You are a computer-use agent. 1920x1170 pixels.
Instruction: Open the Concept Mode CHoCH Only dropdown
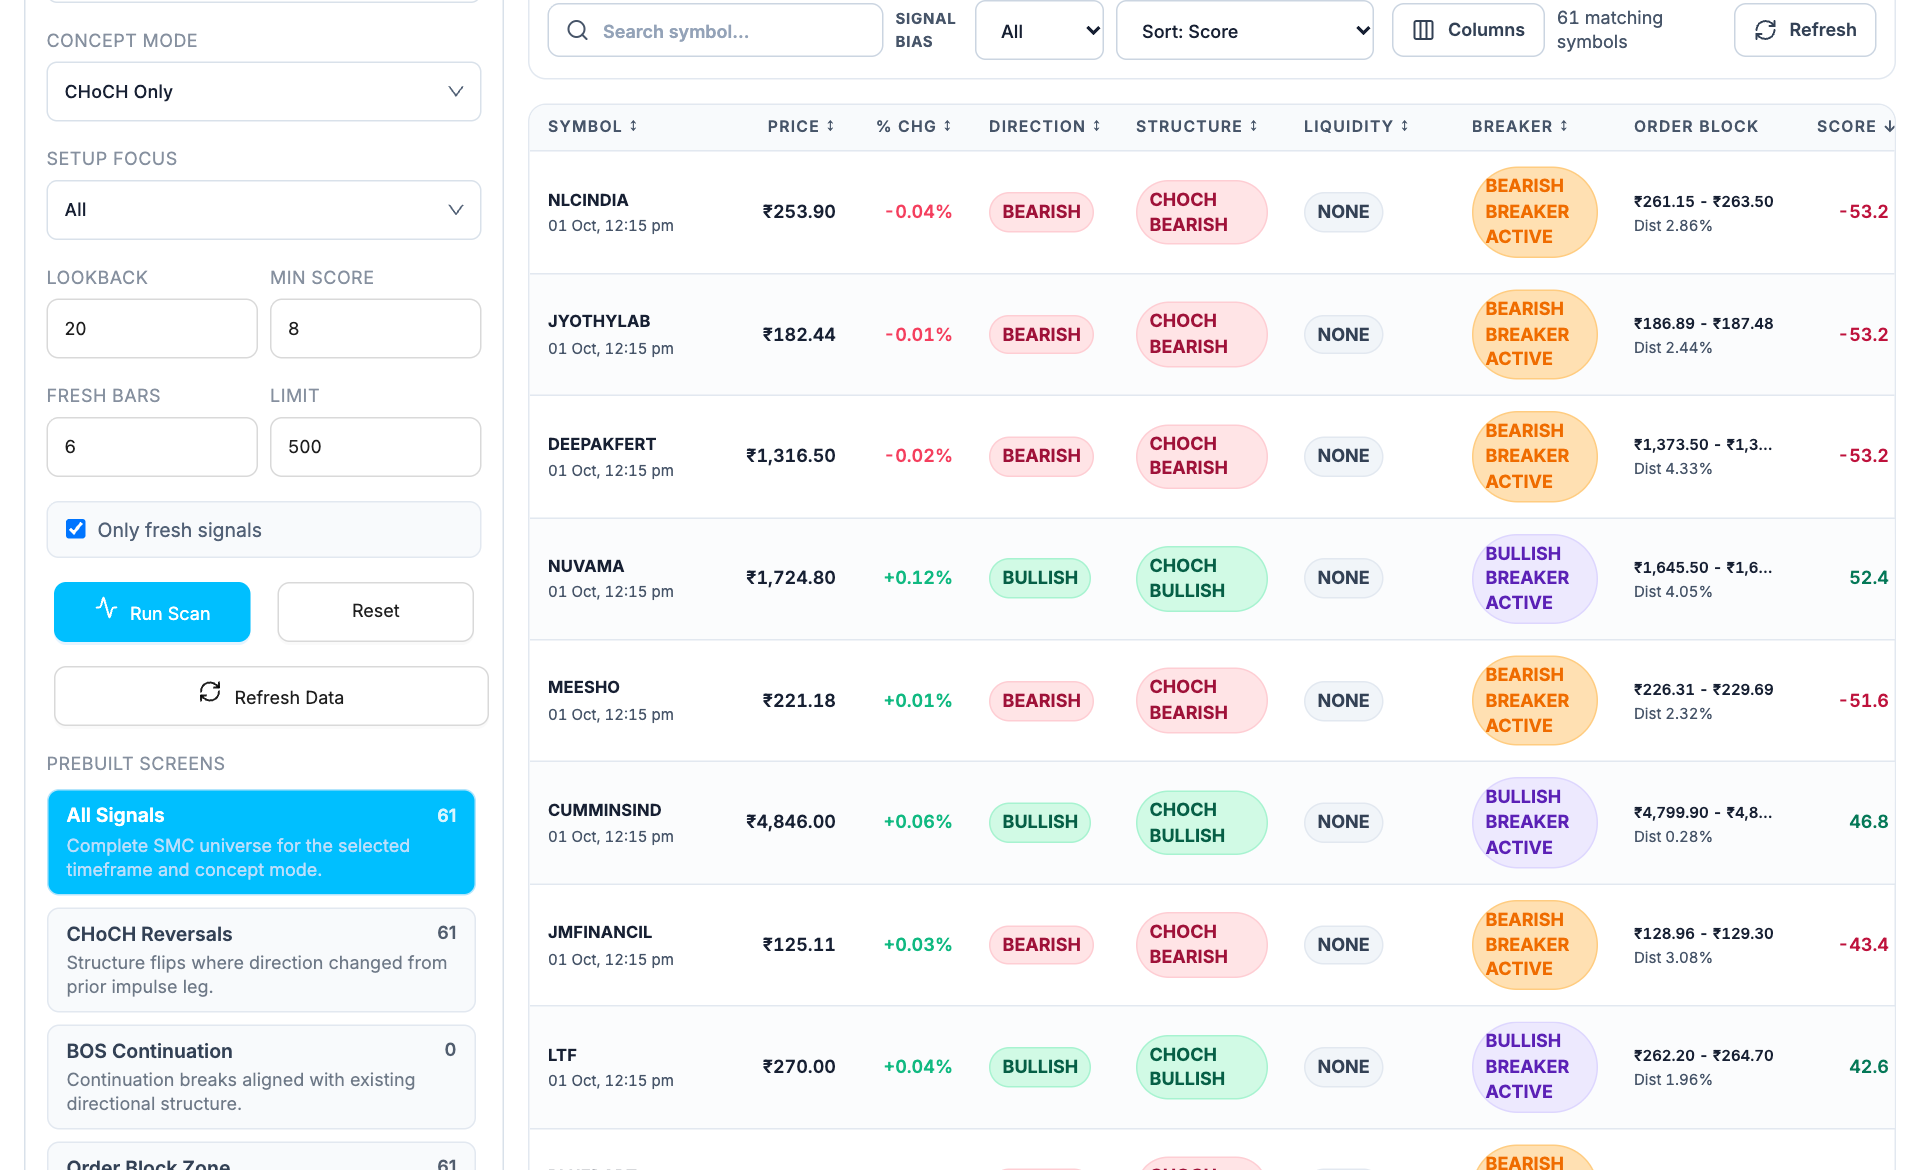click(x=264, y=92)
